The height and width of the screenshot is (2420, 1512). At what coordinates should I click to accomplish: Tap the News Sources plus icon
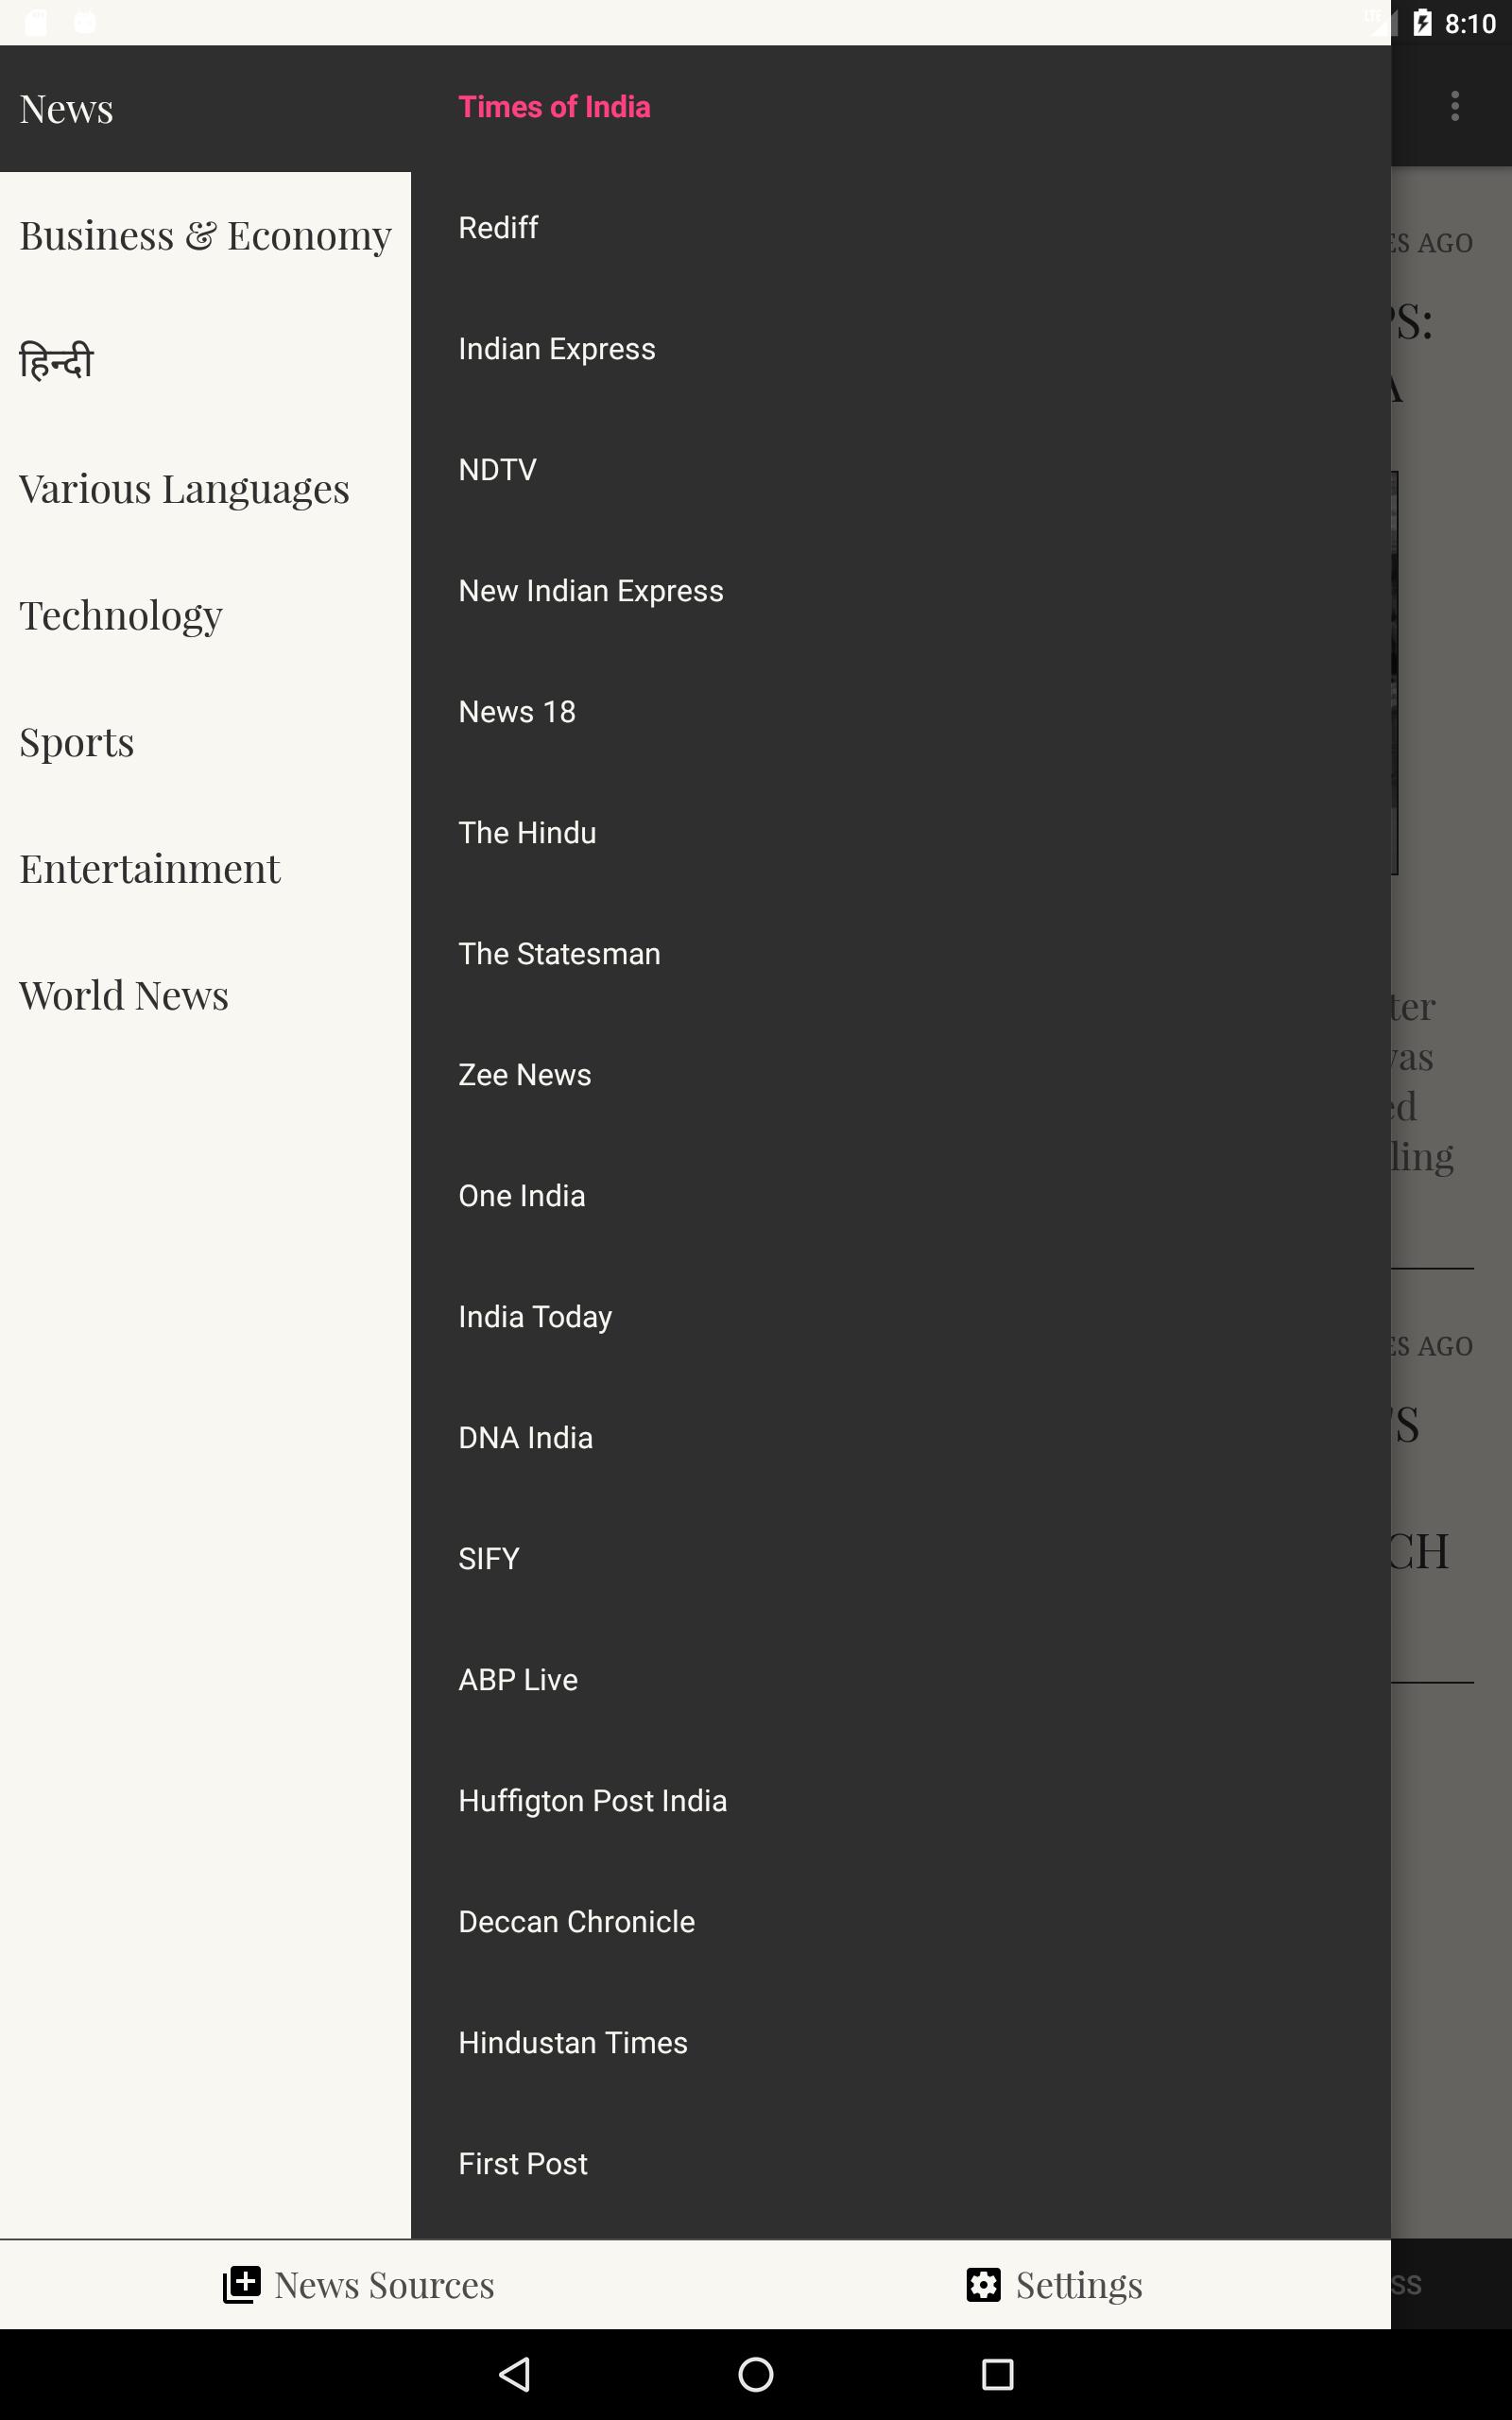(x=241, y=2285)
